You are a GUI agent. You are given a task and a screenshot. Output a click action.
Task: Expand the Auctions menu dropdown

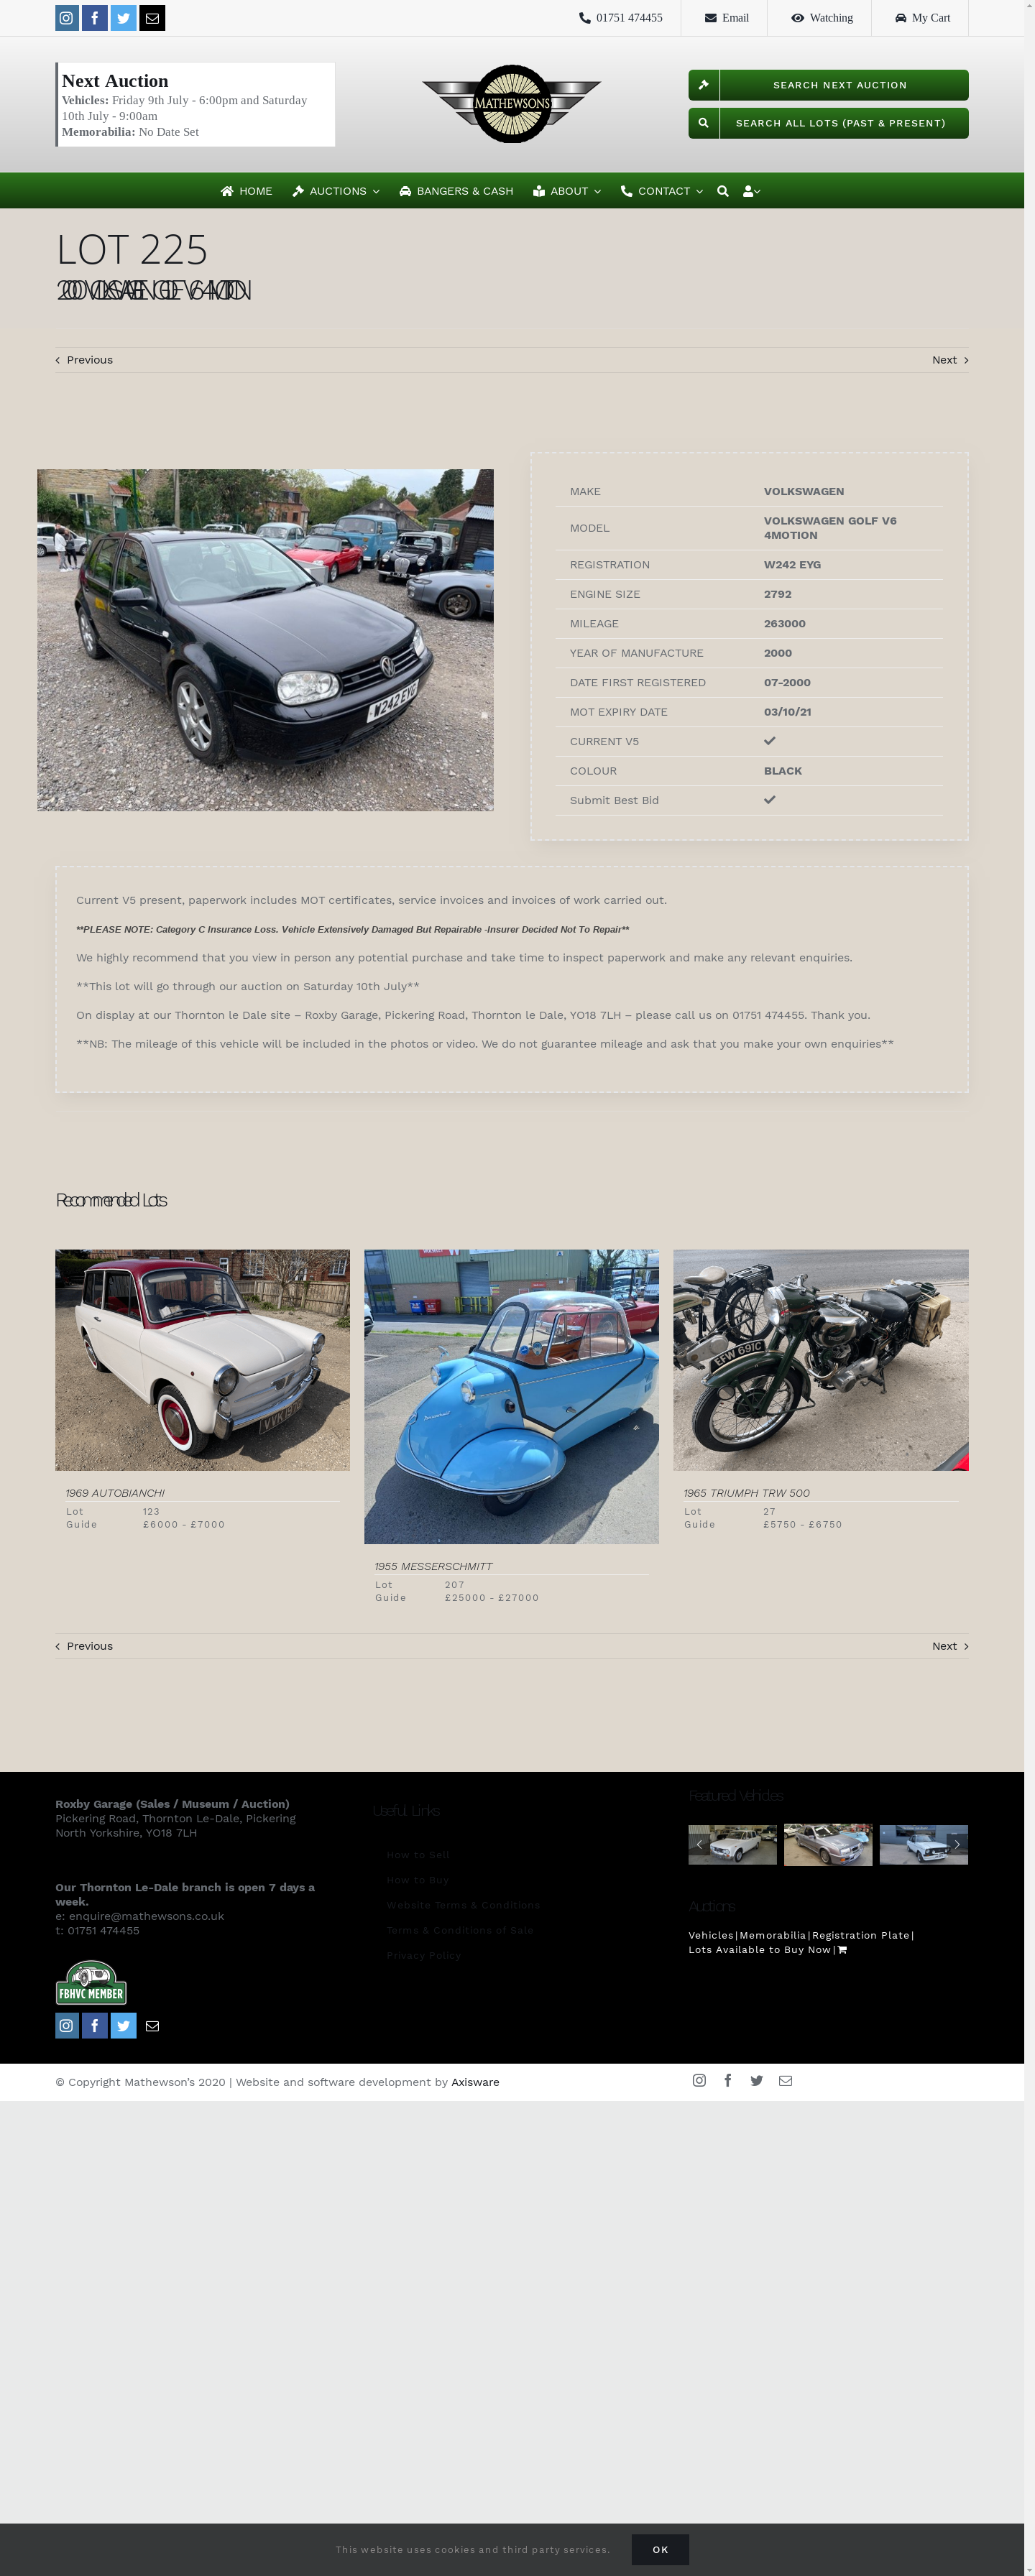pos(336,191)
